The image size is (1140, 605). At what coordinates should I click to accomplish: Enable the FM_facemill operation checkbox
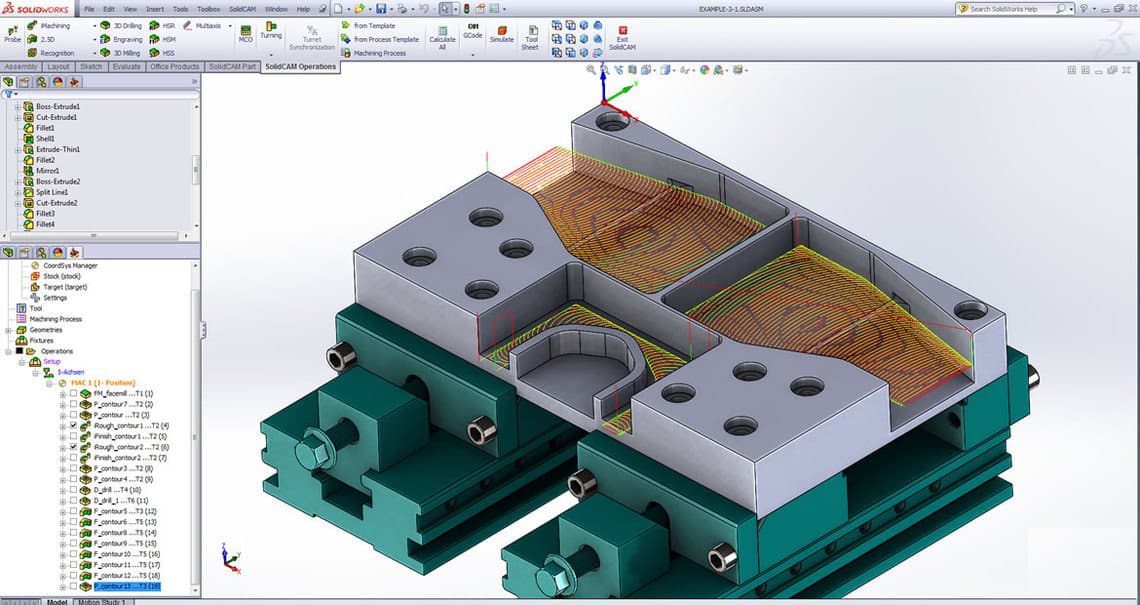coord(73,393)
